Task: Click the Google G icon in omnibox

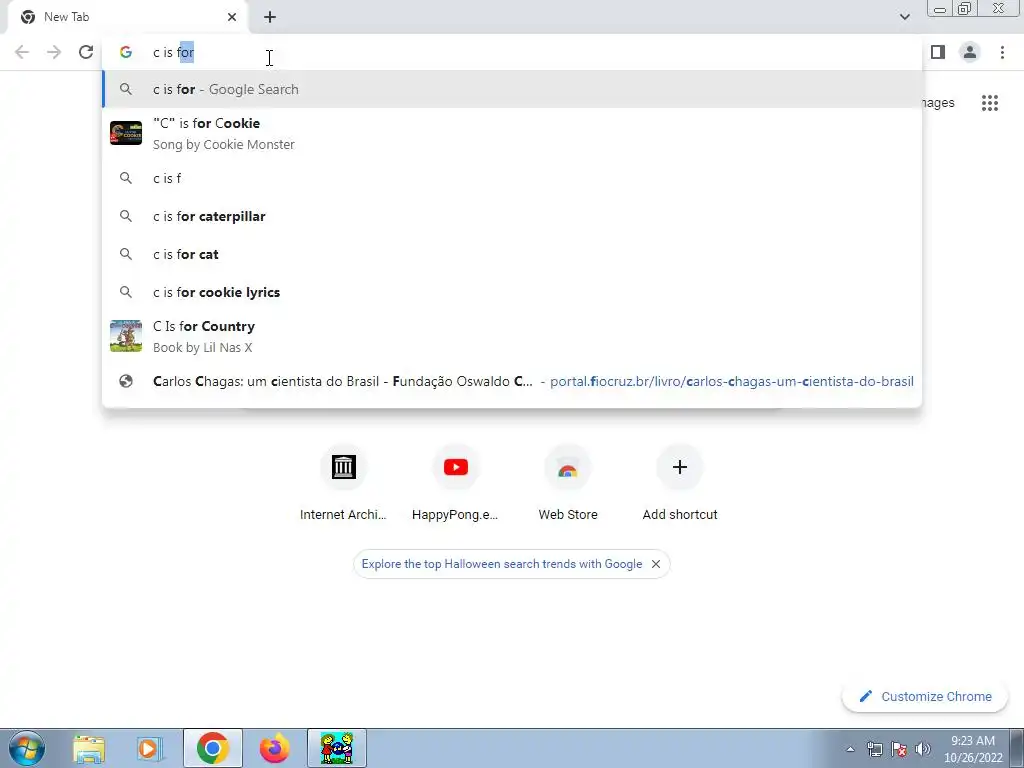Action: tap(126, 52)
